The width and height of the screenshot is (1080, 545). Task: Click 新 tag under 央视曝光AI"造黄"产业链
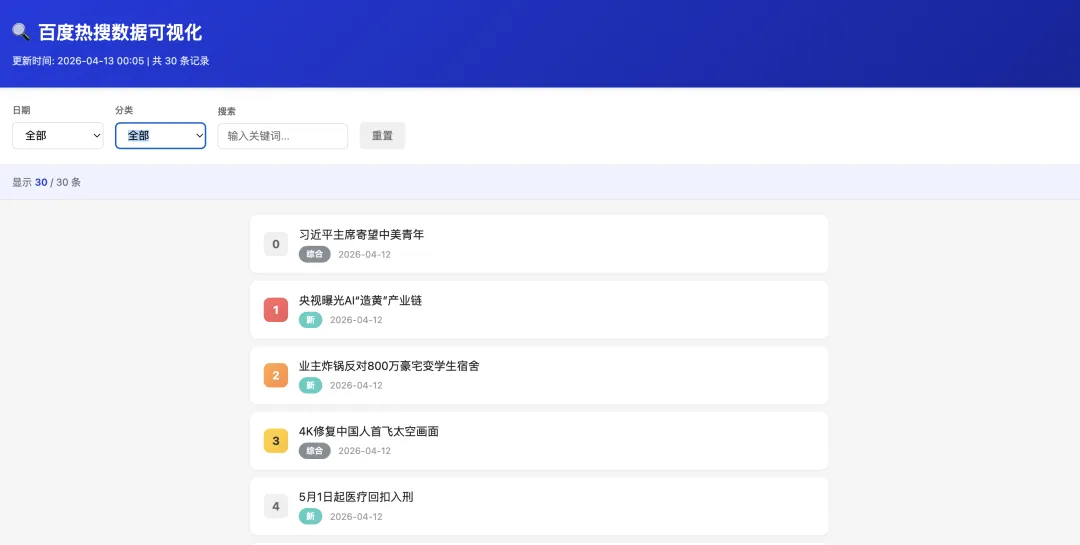pos(311,320)
